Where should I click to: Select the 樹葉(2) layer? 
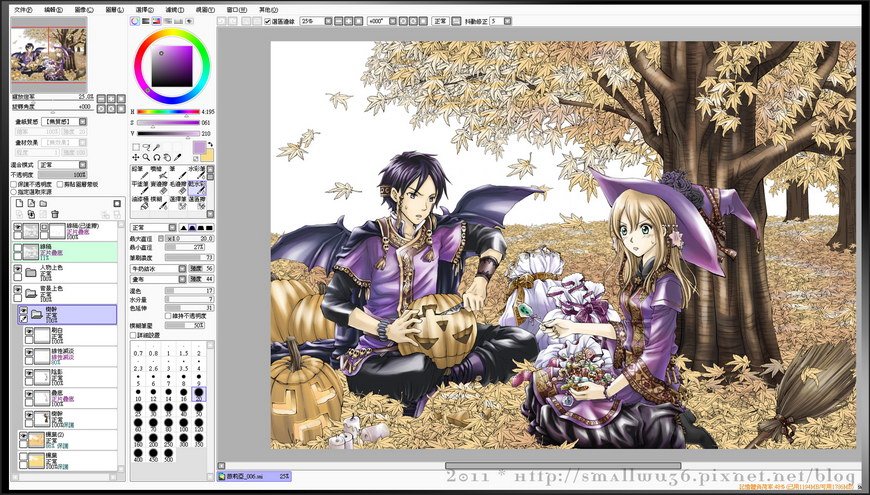[x=68, y=441]
